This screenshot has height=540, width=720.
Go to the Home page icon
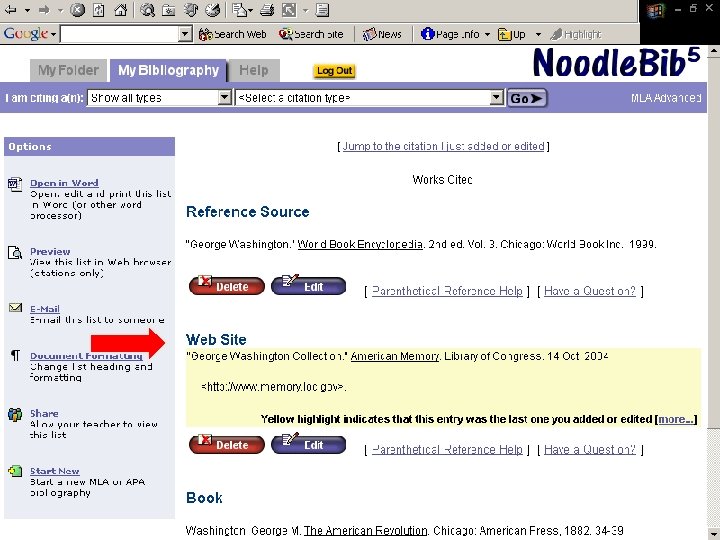[120, 9]
